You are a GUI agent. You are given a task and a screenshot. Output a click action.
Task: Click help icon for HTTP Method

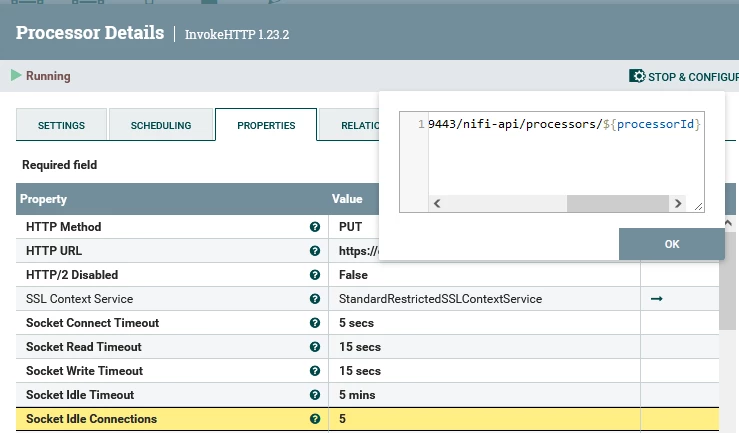[315, 227]
